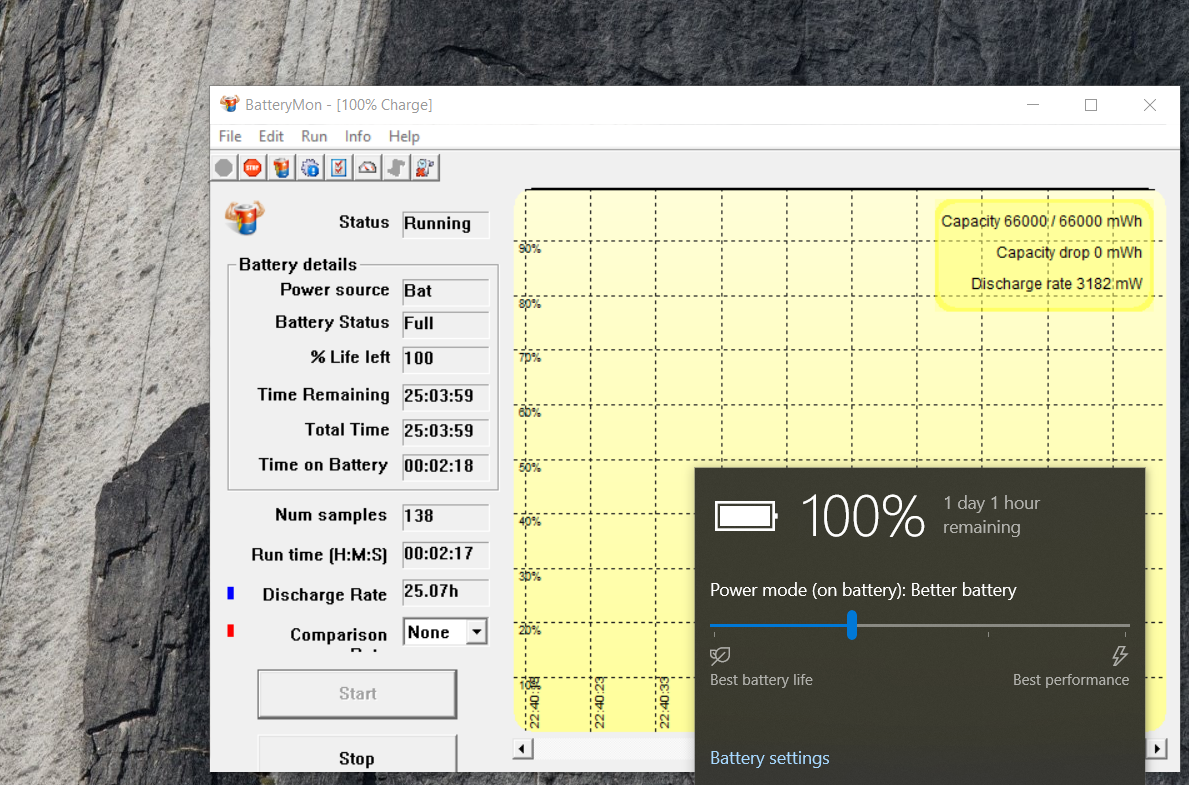The image size is (1189, 785).
Task: Click the Discharge rate 3182 mW text
Action: pyautogui.click(x=1056, y=284)
